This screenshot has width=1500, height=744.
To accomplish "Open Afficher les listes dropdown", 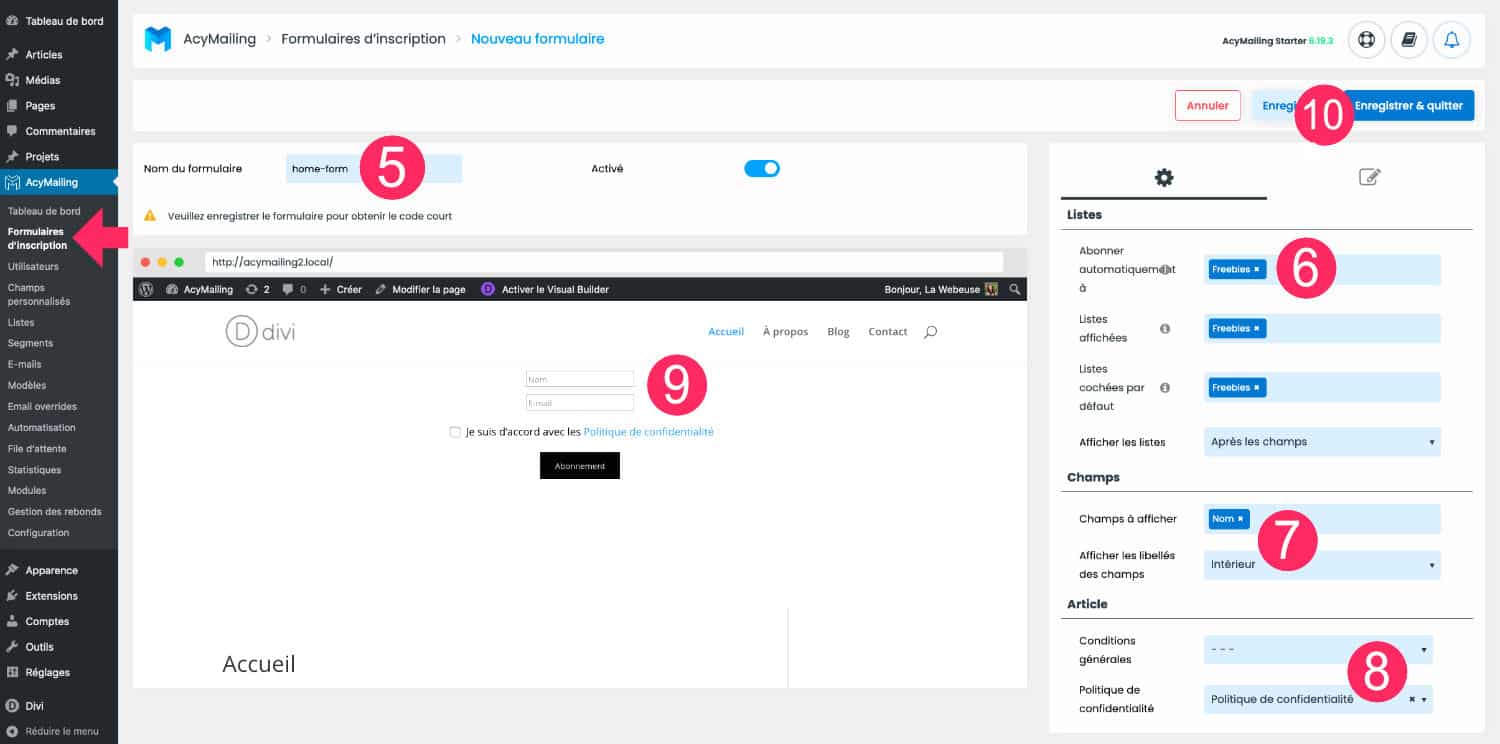I will [x=1322, y=441].
